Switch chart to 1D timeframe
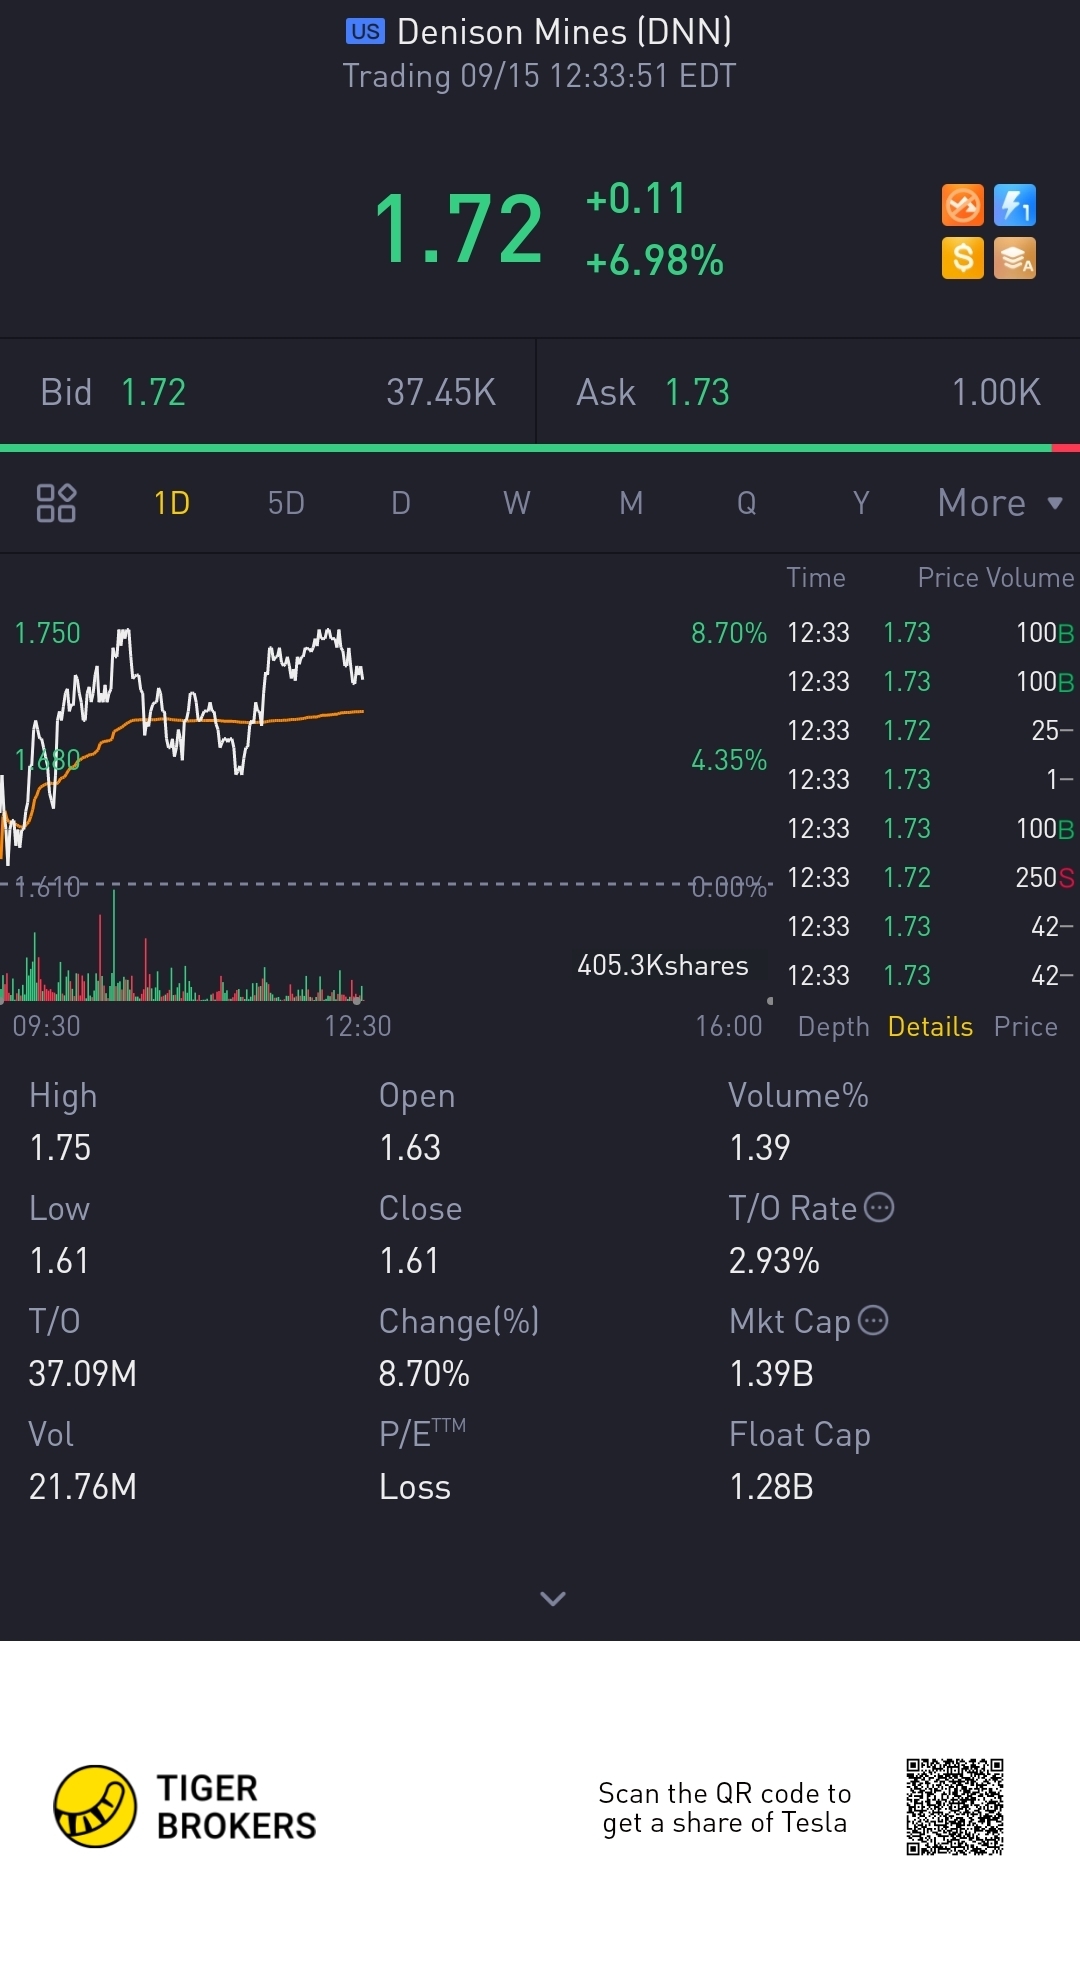 172,503
